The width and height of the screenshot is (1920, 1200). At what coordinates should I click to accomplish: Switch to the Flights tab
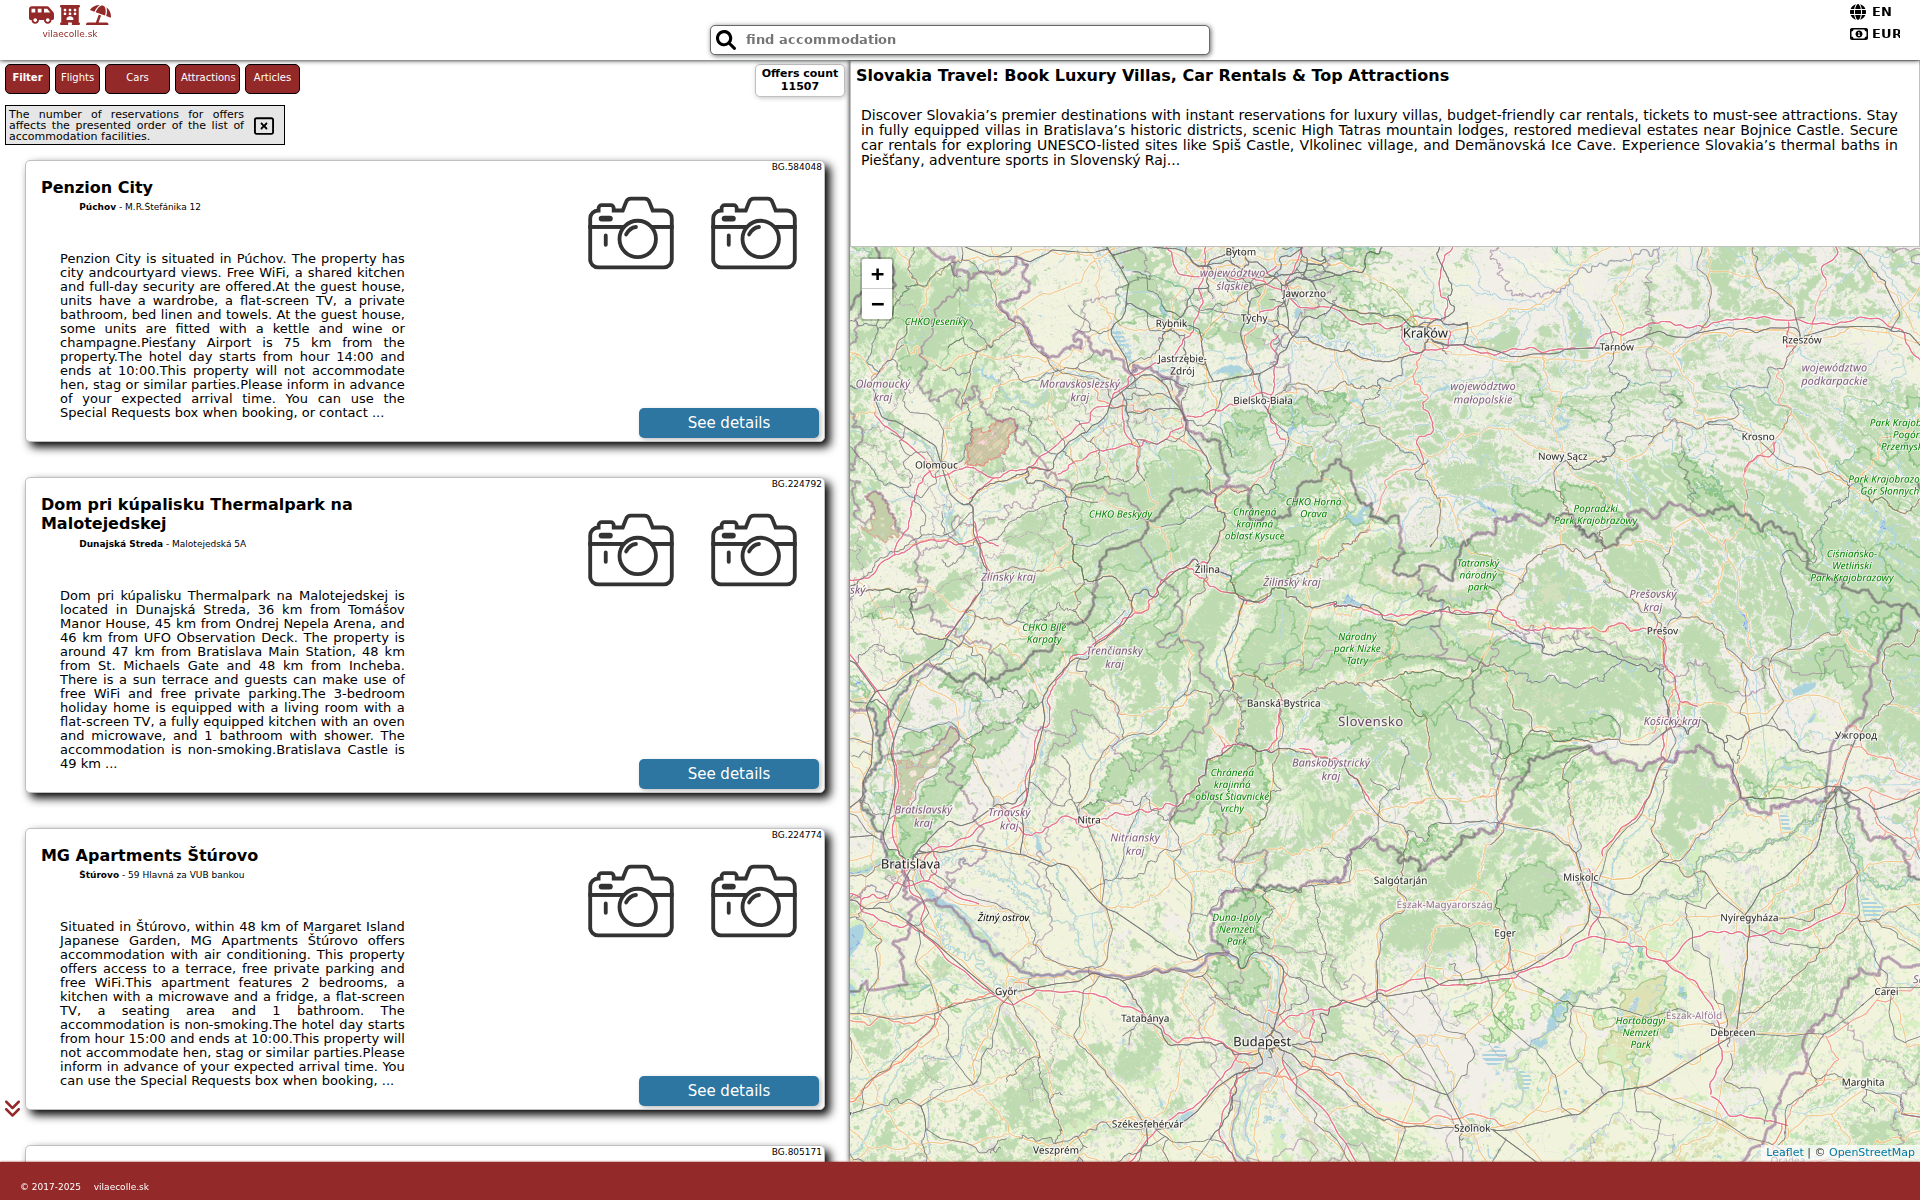pyautogui.click(x=77, y=78)
